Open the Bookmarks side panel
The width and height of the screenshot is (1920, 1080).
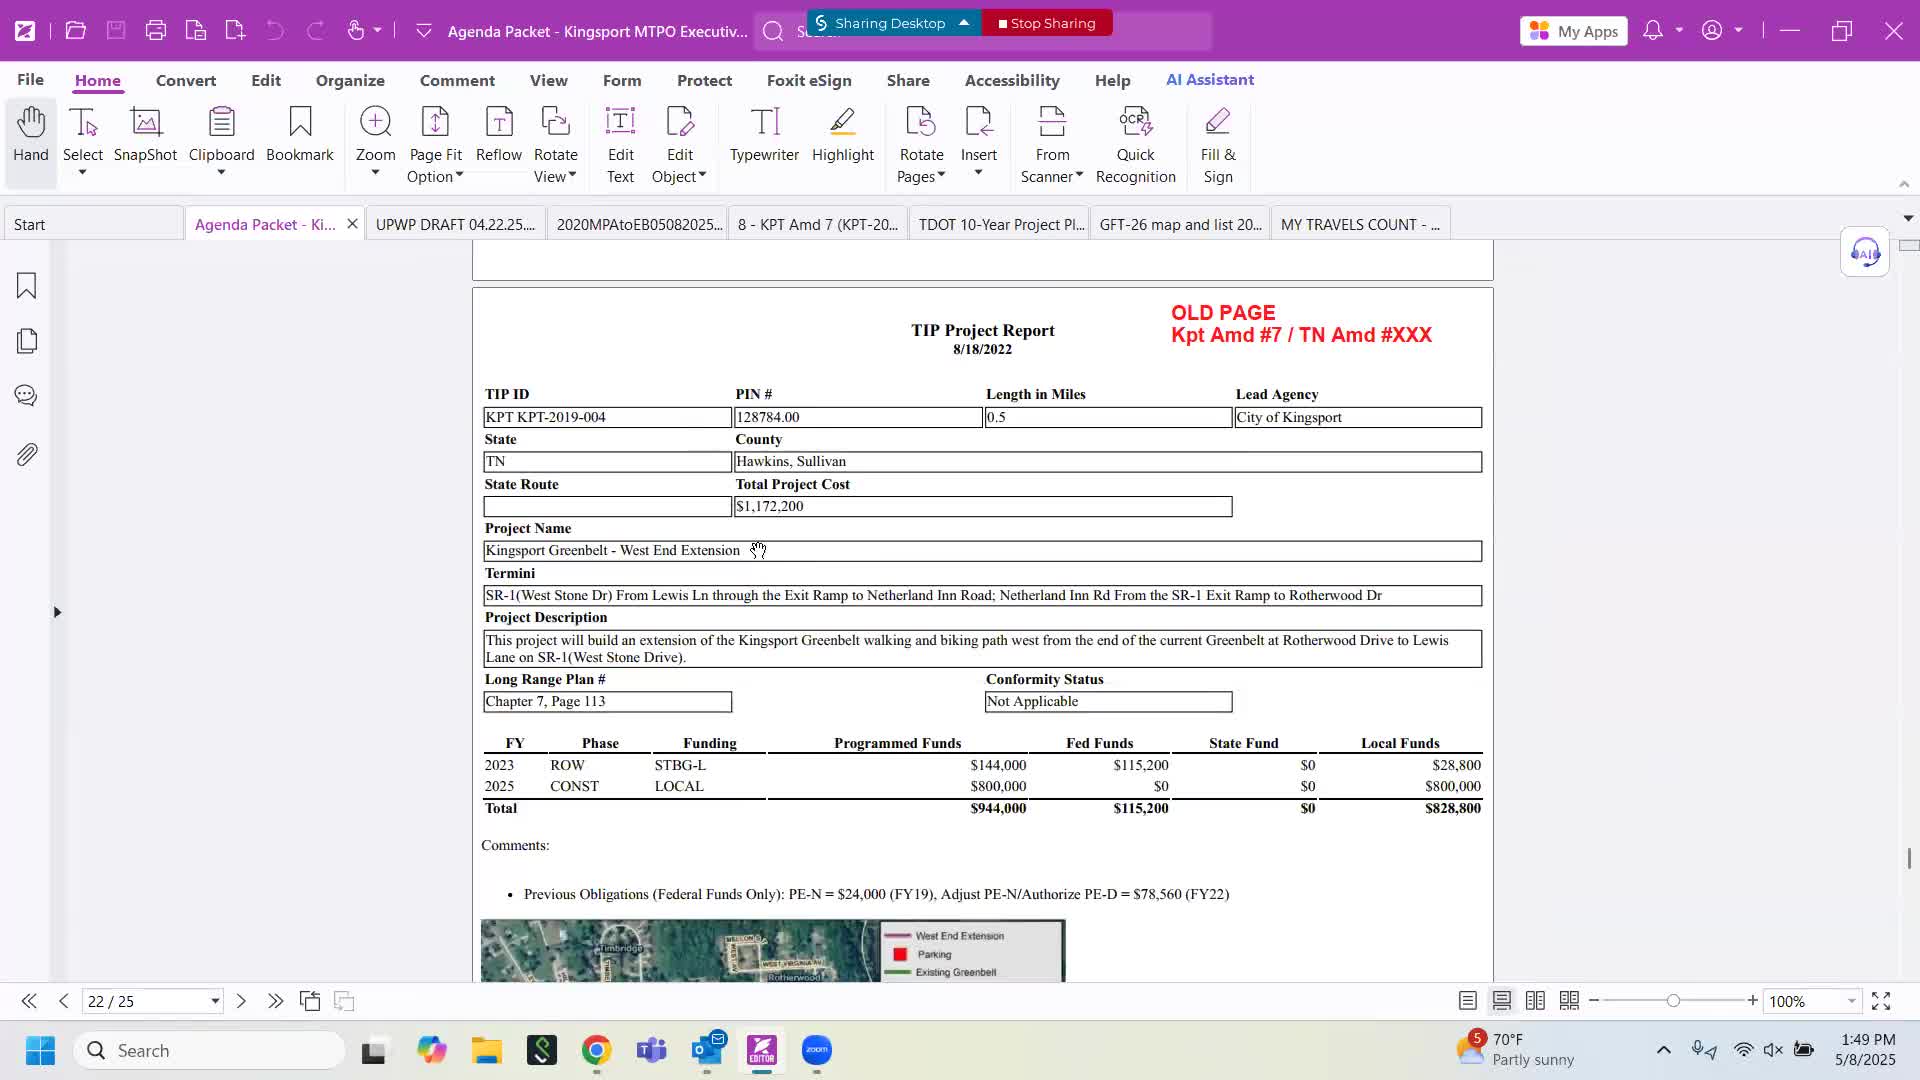click(x=27, y=286)
